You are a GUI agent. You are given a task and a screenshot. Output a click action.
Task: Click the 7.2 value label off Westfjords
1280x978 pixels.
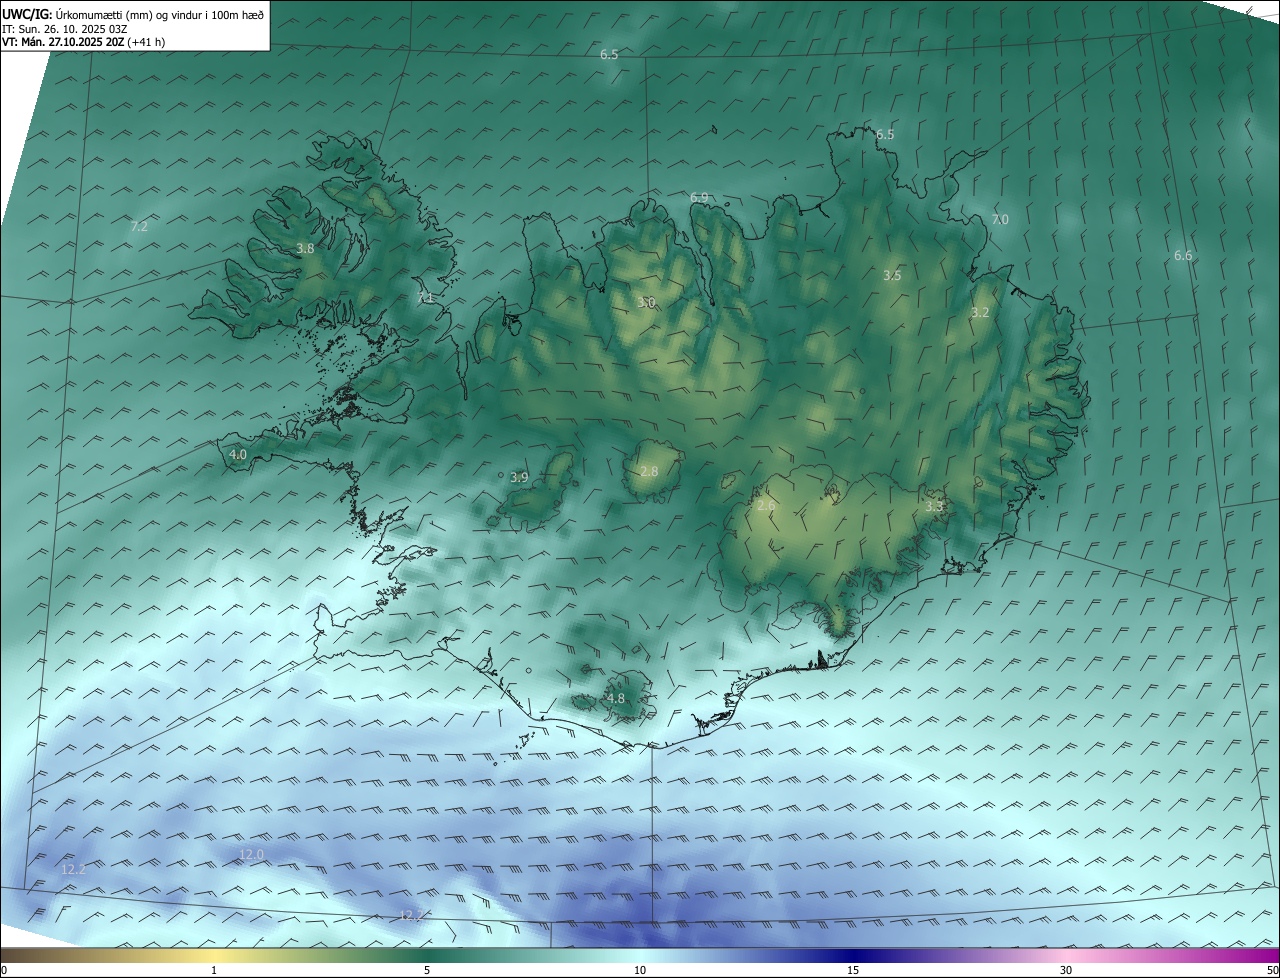[x=139, y=227]
